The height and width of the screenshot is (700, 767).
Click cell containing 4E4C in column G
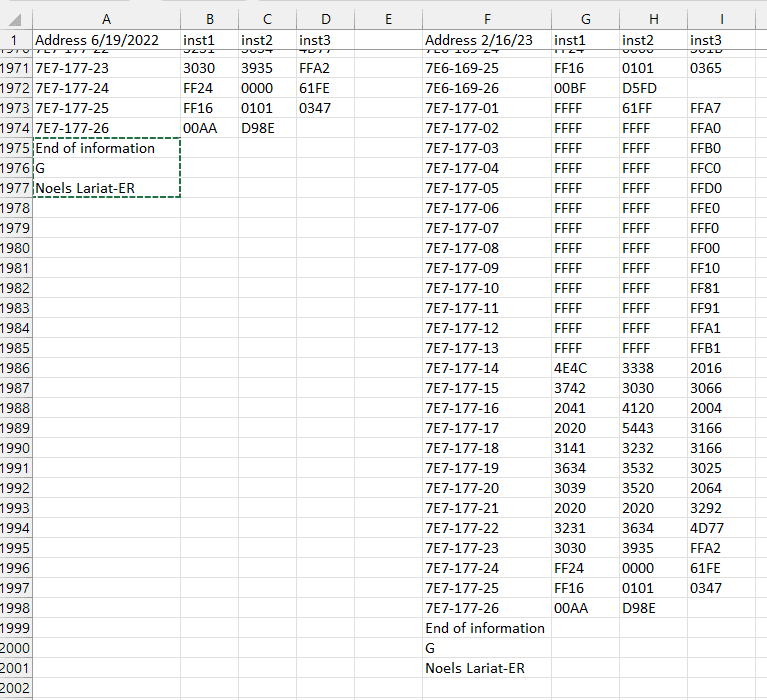571,368
